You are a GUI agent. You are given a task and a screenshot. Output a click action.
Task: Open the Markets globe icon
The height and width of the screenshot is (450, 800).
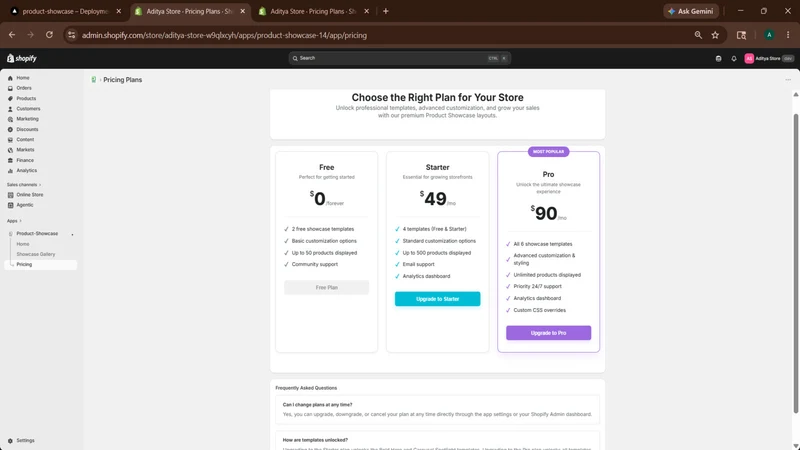point(10,150)
